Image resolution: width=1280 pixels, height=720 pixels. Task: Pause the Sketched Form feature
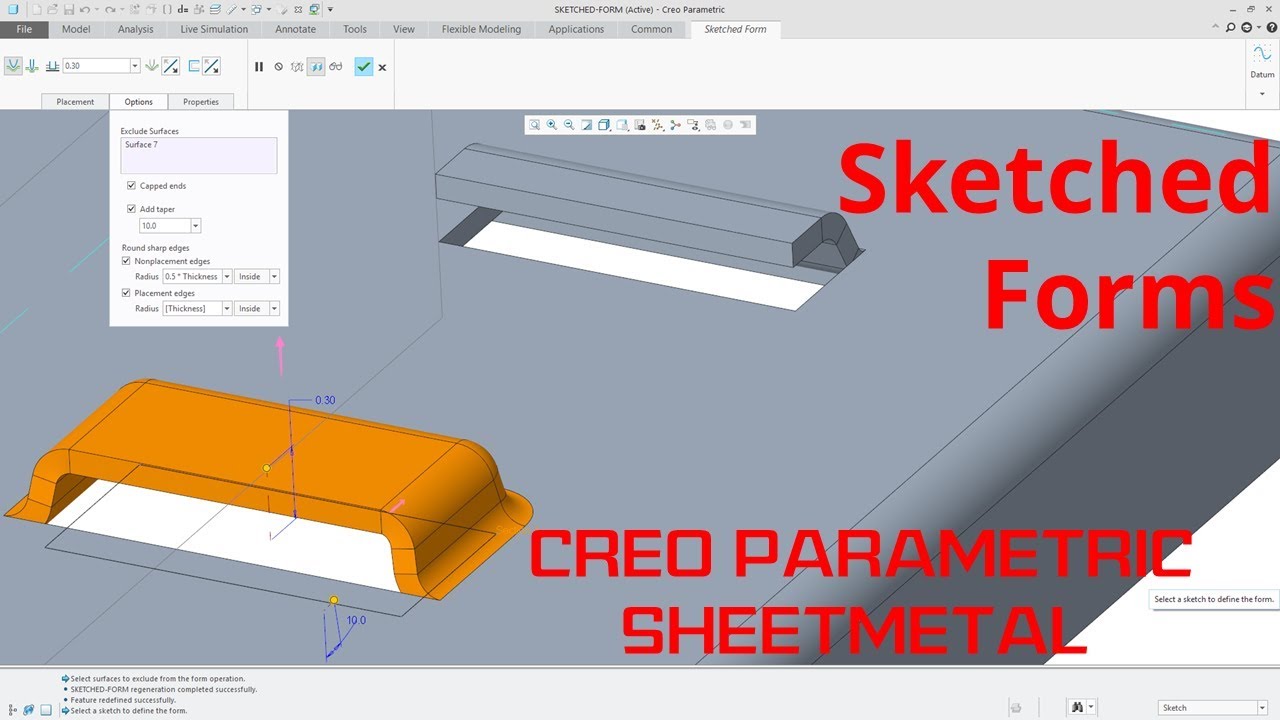tap(259, 67)
